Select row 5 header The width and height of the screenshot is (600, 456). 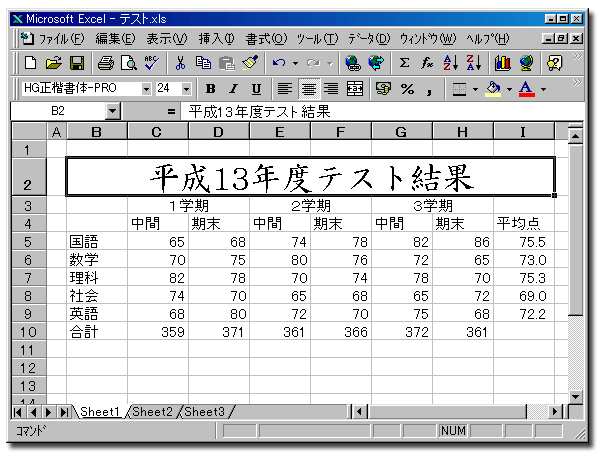tap(29, 242)
